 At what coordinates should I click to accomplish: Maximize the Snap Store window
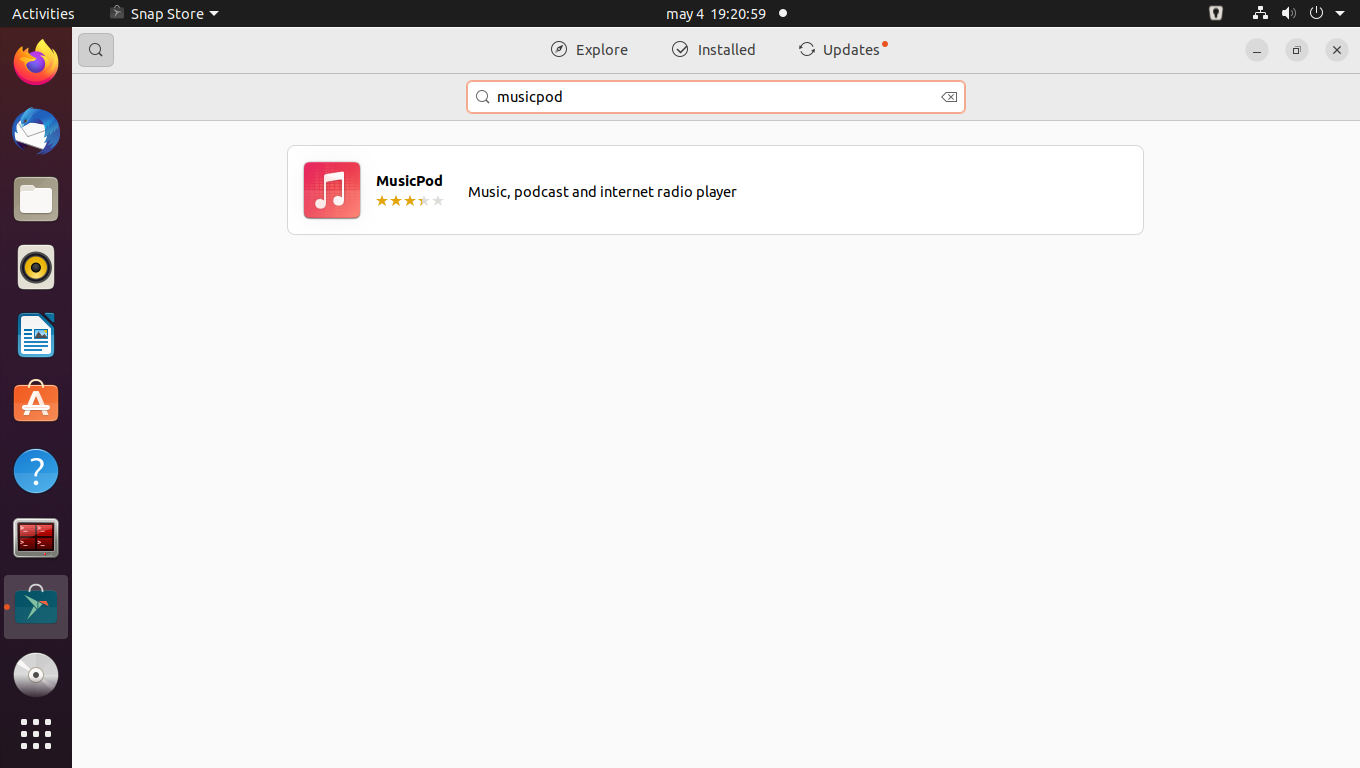(1297, 50)
